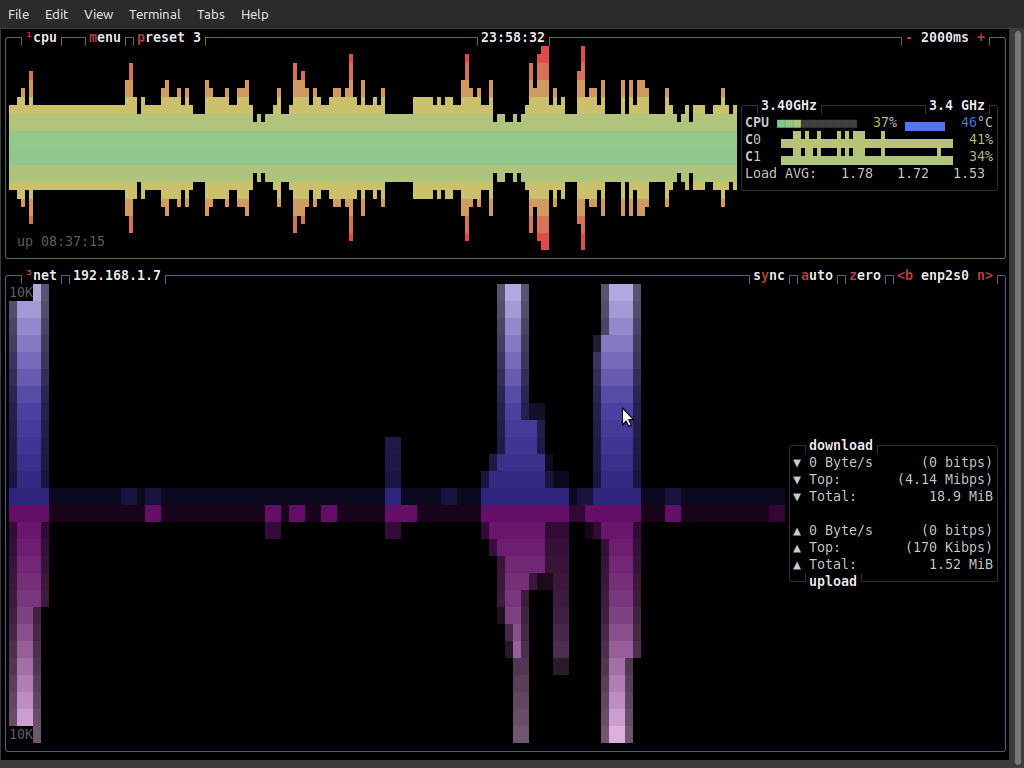Click the uptime 08:37:15 text
The width and height of the screenshot is (1024, 768).
[61, 242]
